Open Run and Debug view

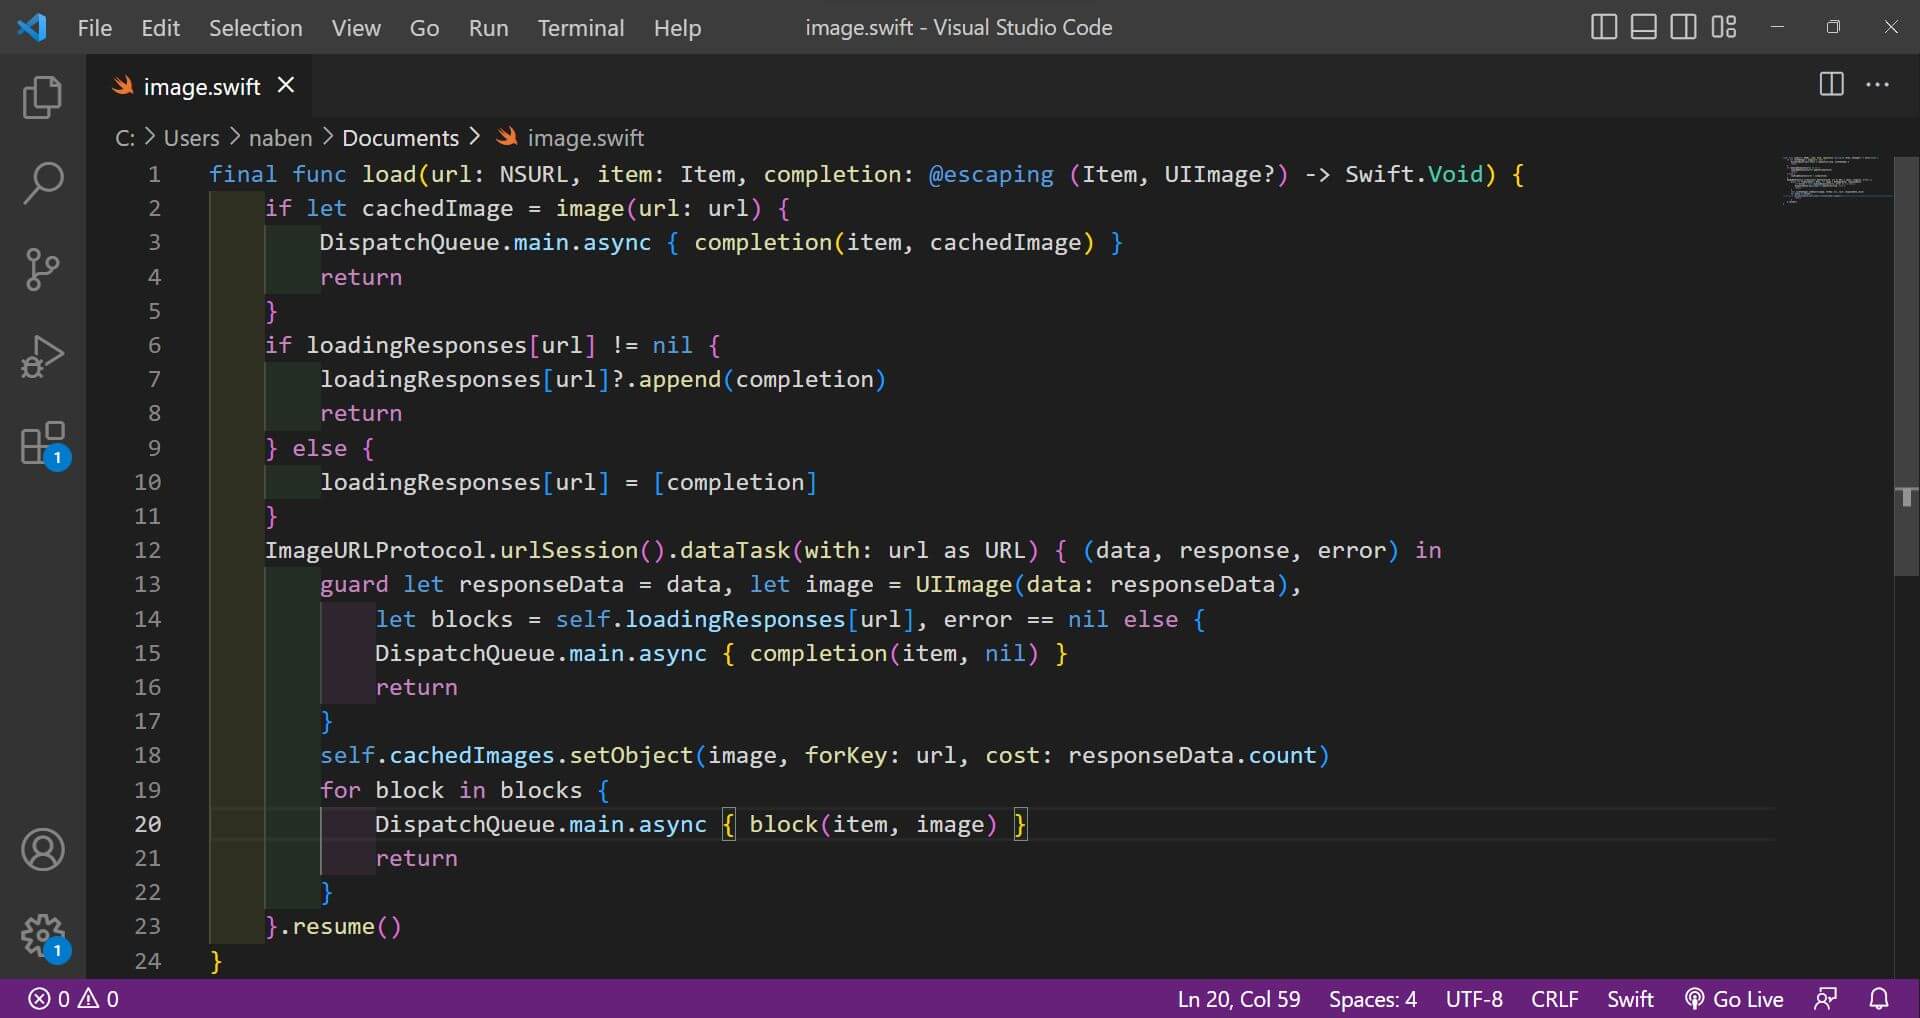click(42, 356)
